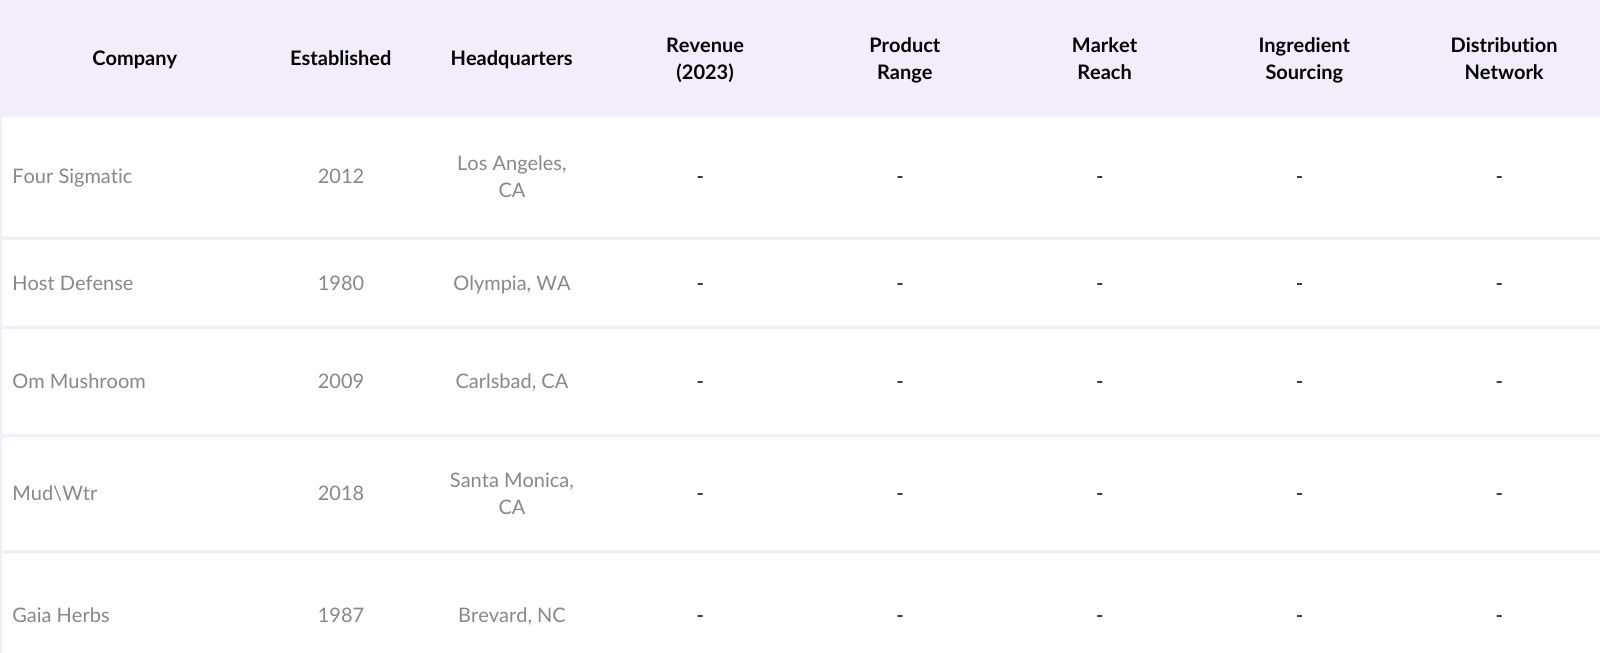Open the Four Sigmatic company entry
Screen dimensions: 1600x653
point(72,176)
